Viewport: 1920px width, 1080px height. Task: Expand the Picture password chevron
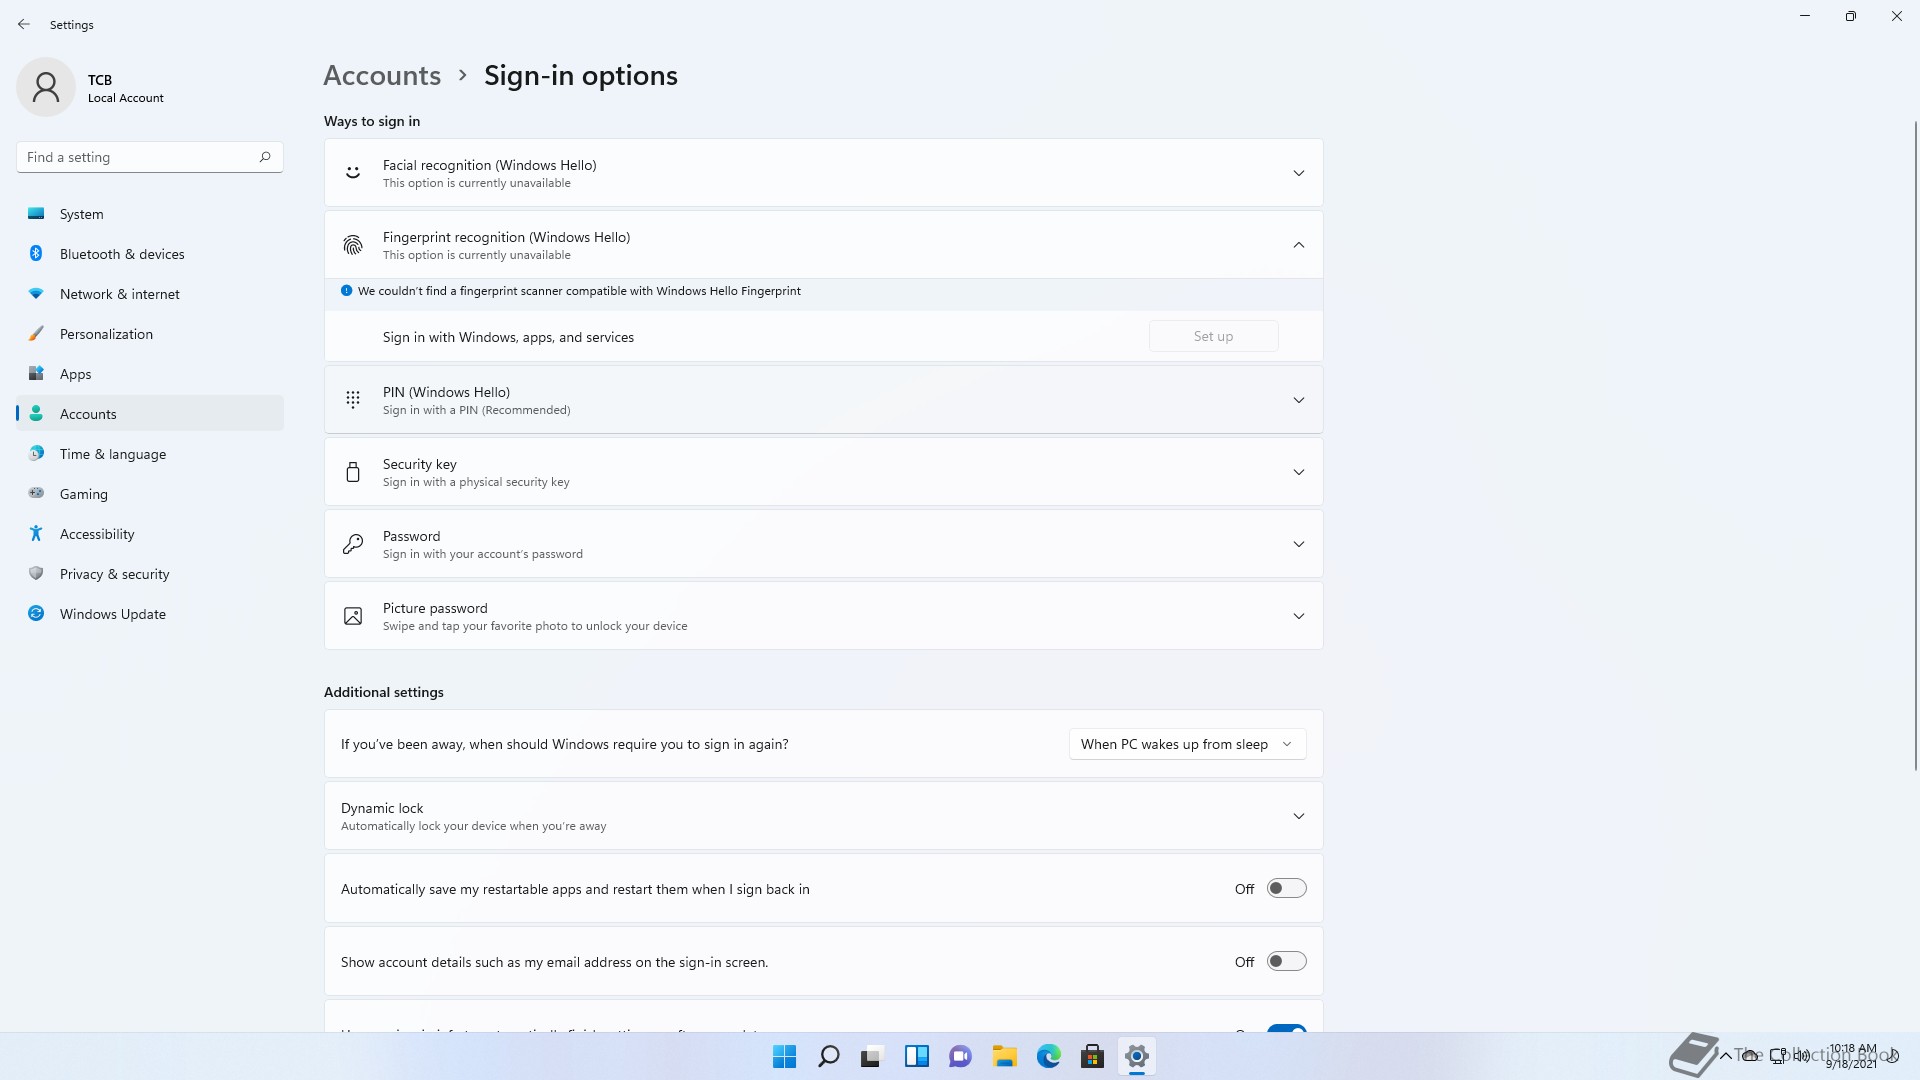(x=1298, y=616)
